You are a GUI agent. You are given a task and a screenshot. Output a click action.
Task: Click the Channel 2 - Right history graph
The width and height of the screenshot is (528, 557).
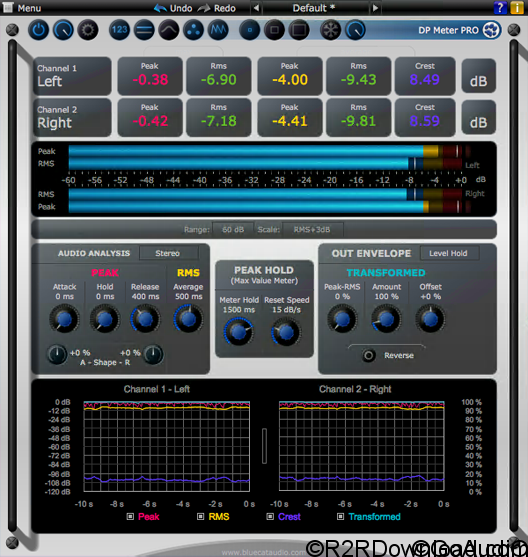tap(362, 447)
